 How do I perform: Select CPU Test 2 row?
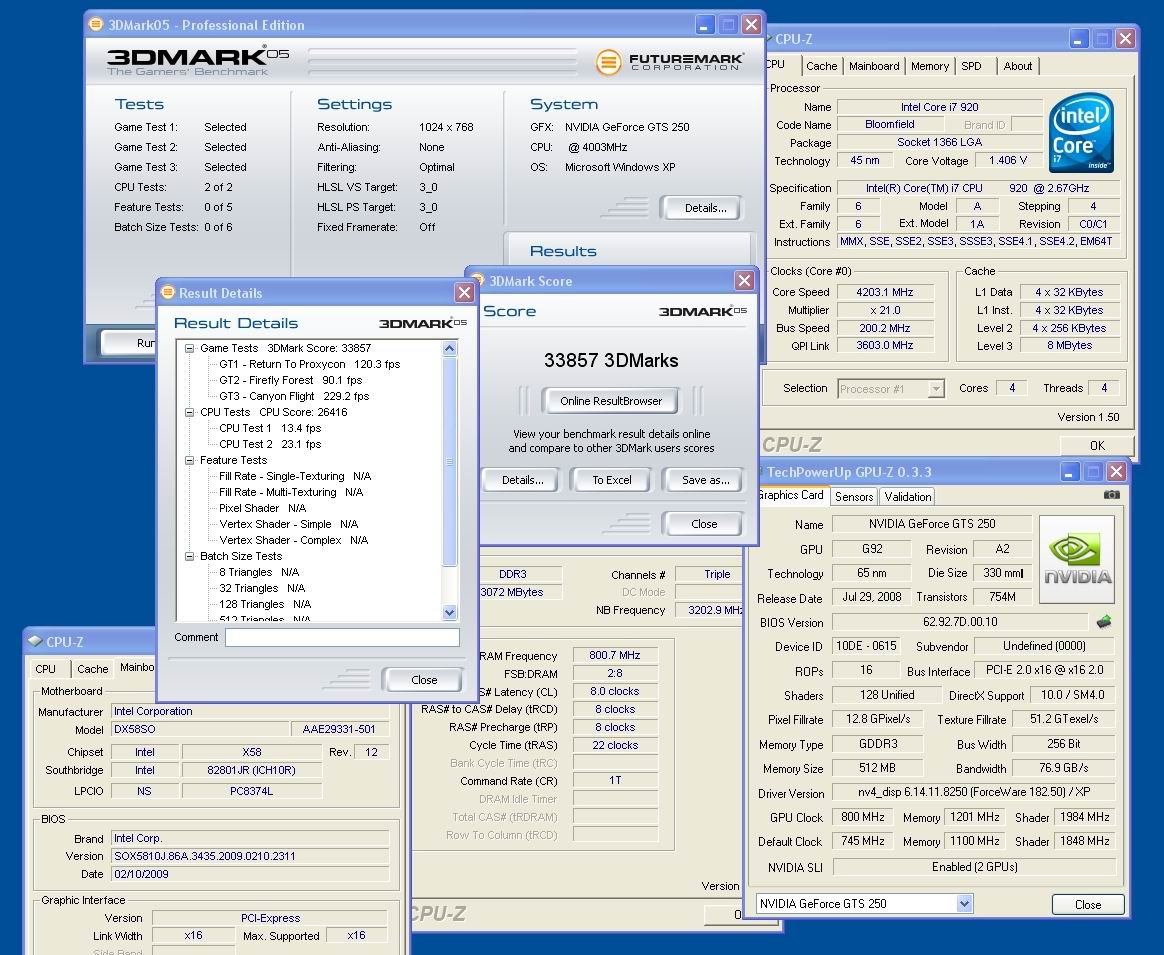tap(270, 444)
